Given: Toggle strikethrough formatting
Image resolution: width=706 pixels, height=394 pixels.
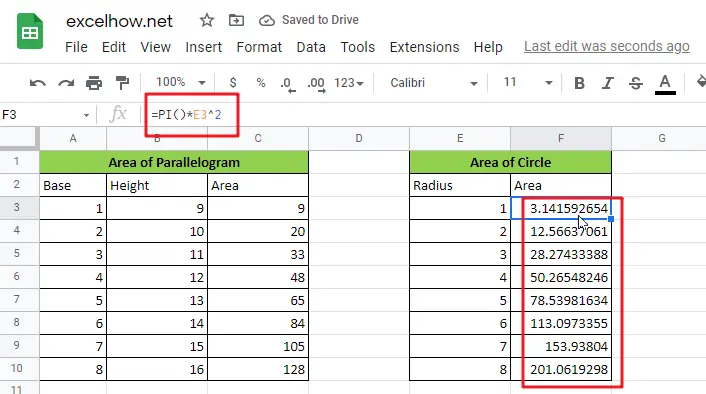Looking at the screenshot, I should (x=636, y=83).
